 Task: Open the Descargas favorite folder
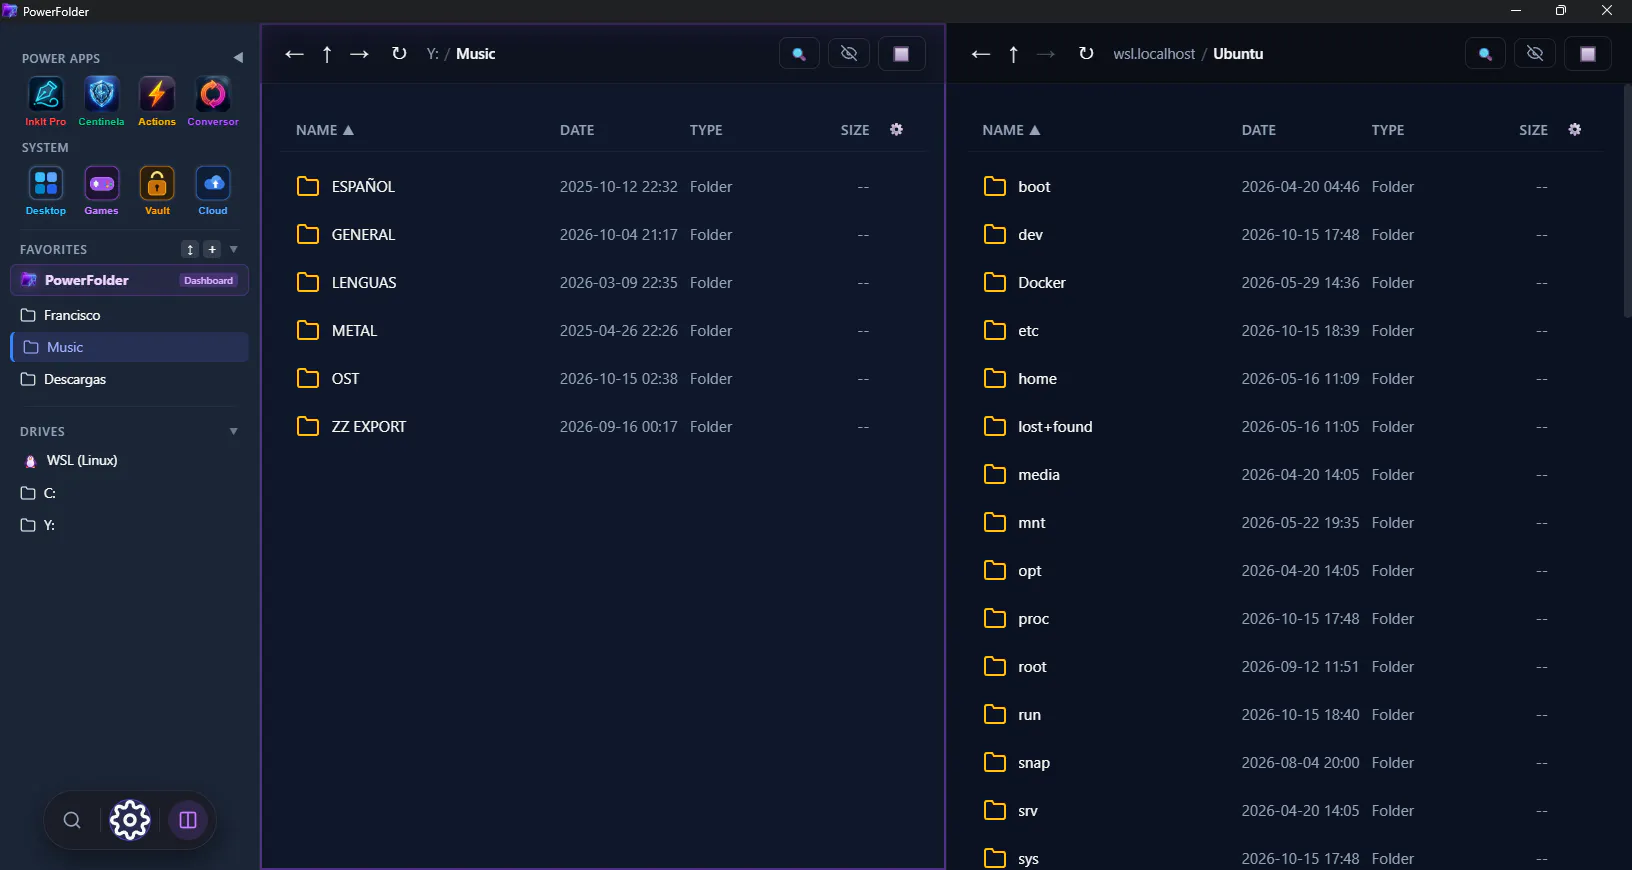(129, 379)
